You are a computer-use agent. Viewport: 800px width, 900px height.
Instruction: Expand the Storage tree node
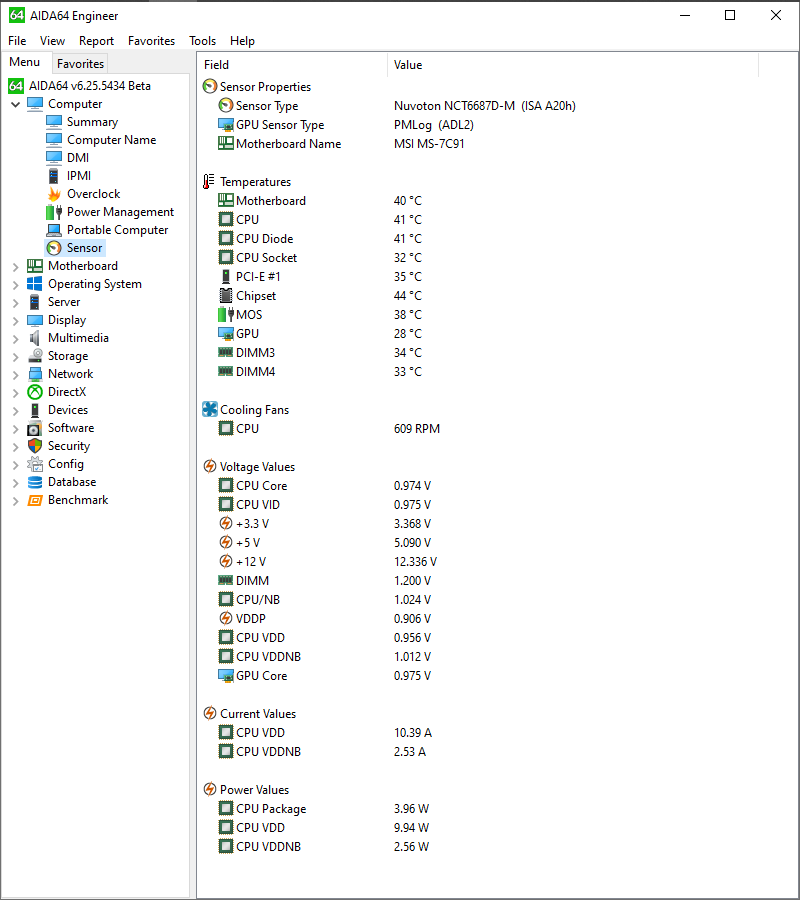[x=15, y=357]
